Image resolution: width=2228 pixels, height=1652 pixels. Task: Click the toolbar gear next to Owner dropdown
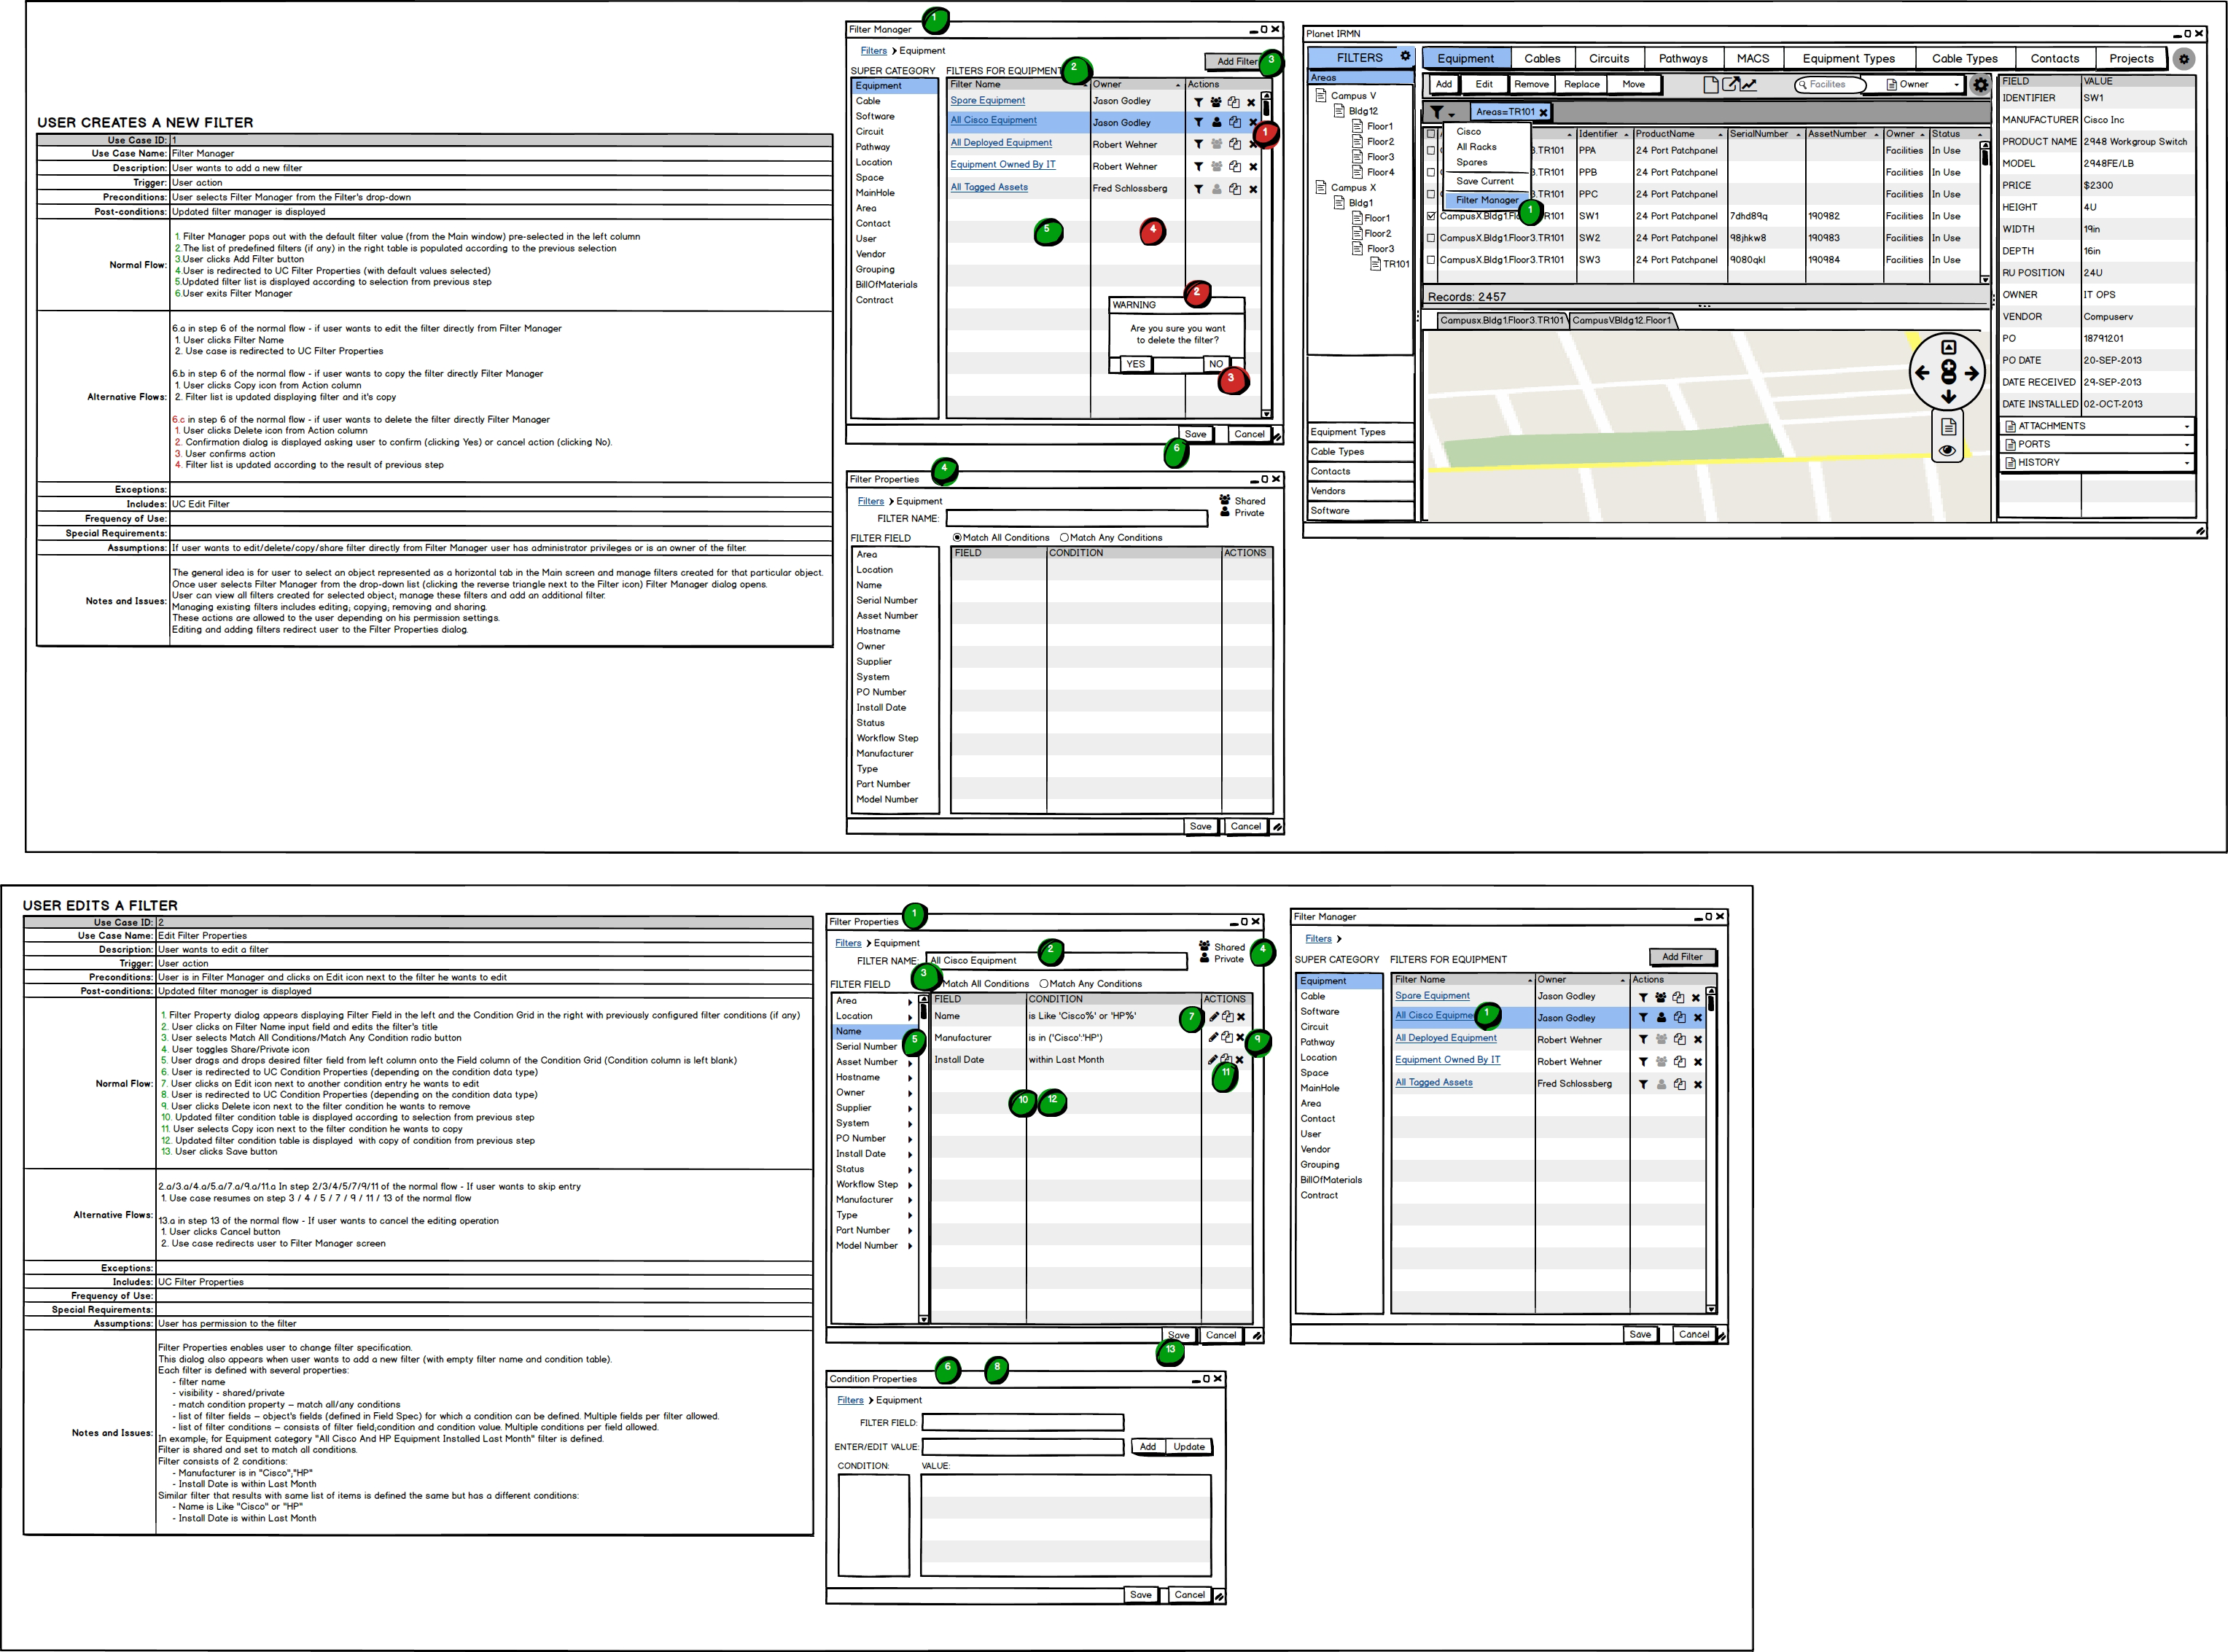tap(1980, 85)
